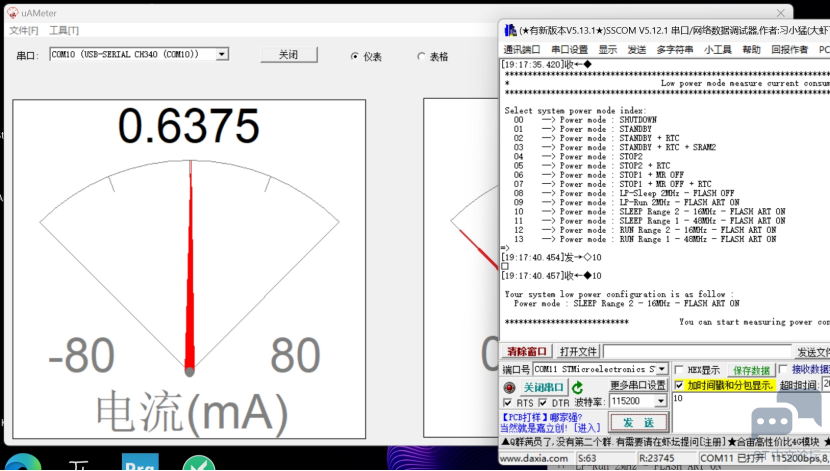This screenshot has width=830, height=471.
Task: Open the 小工具 menu in SSCOM
Action: coord(718,50)
